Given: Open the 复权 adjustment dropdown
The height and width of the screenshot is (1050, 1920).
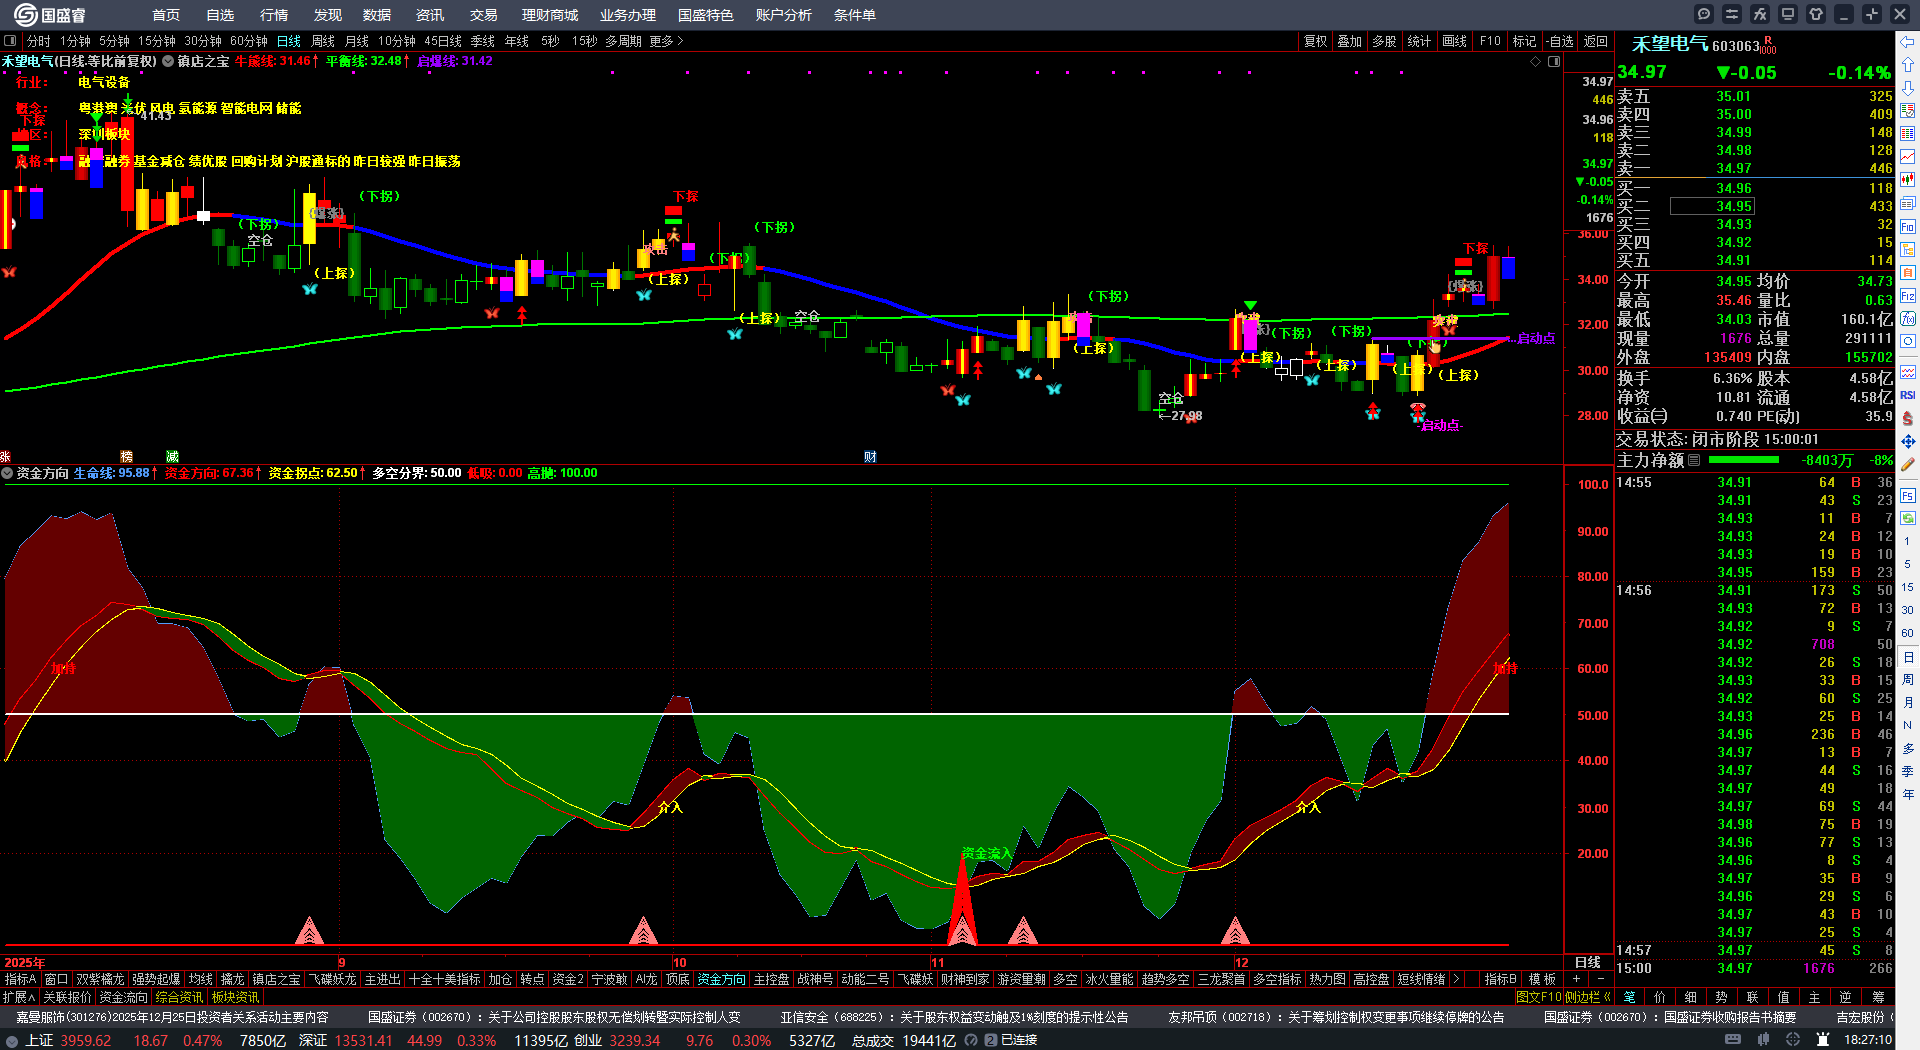Looking at the screenshot, I should tap(1316, 41).
